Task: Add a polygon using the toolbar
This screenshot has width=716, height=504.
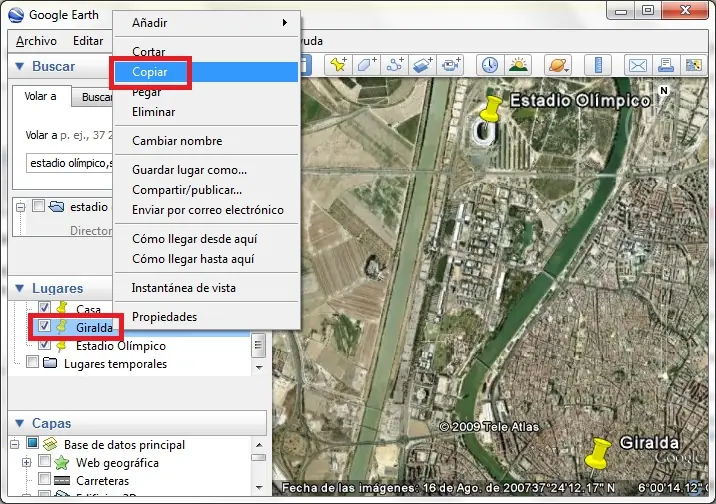Action: (367, 65)
